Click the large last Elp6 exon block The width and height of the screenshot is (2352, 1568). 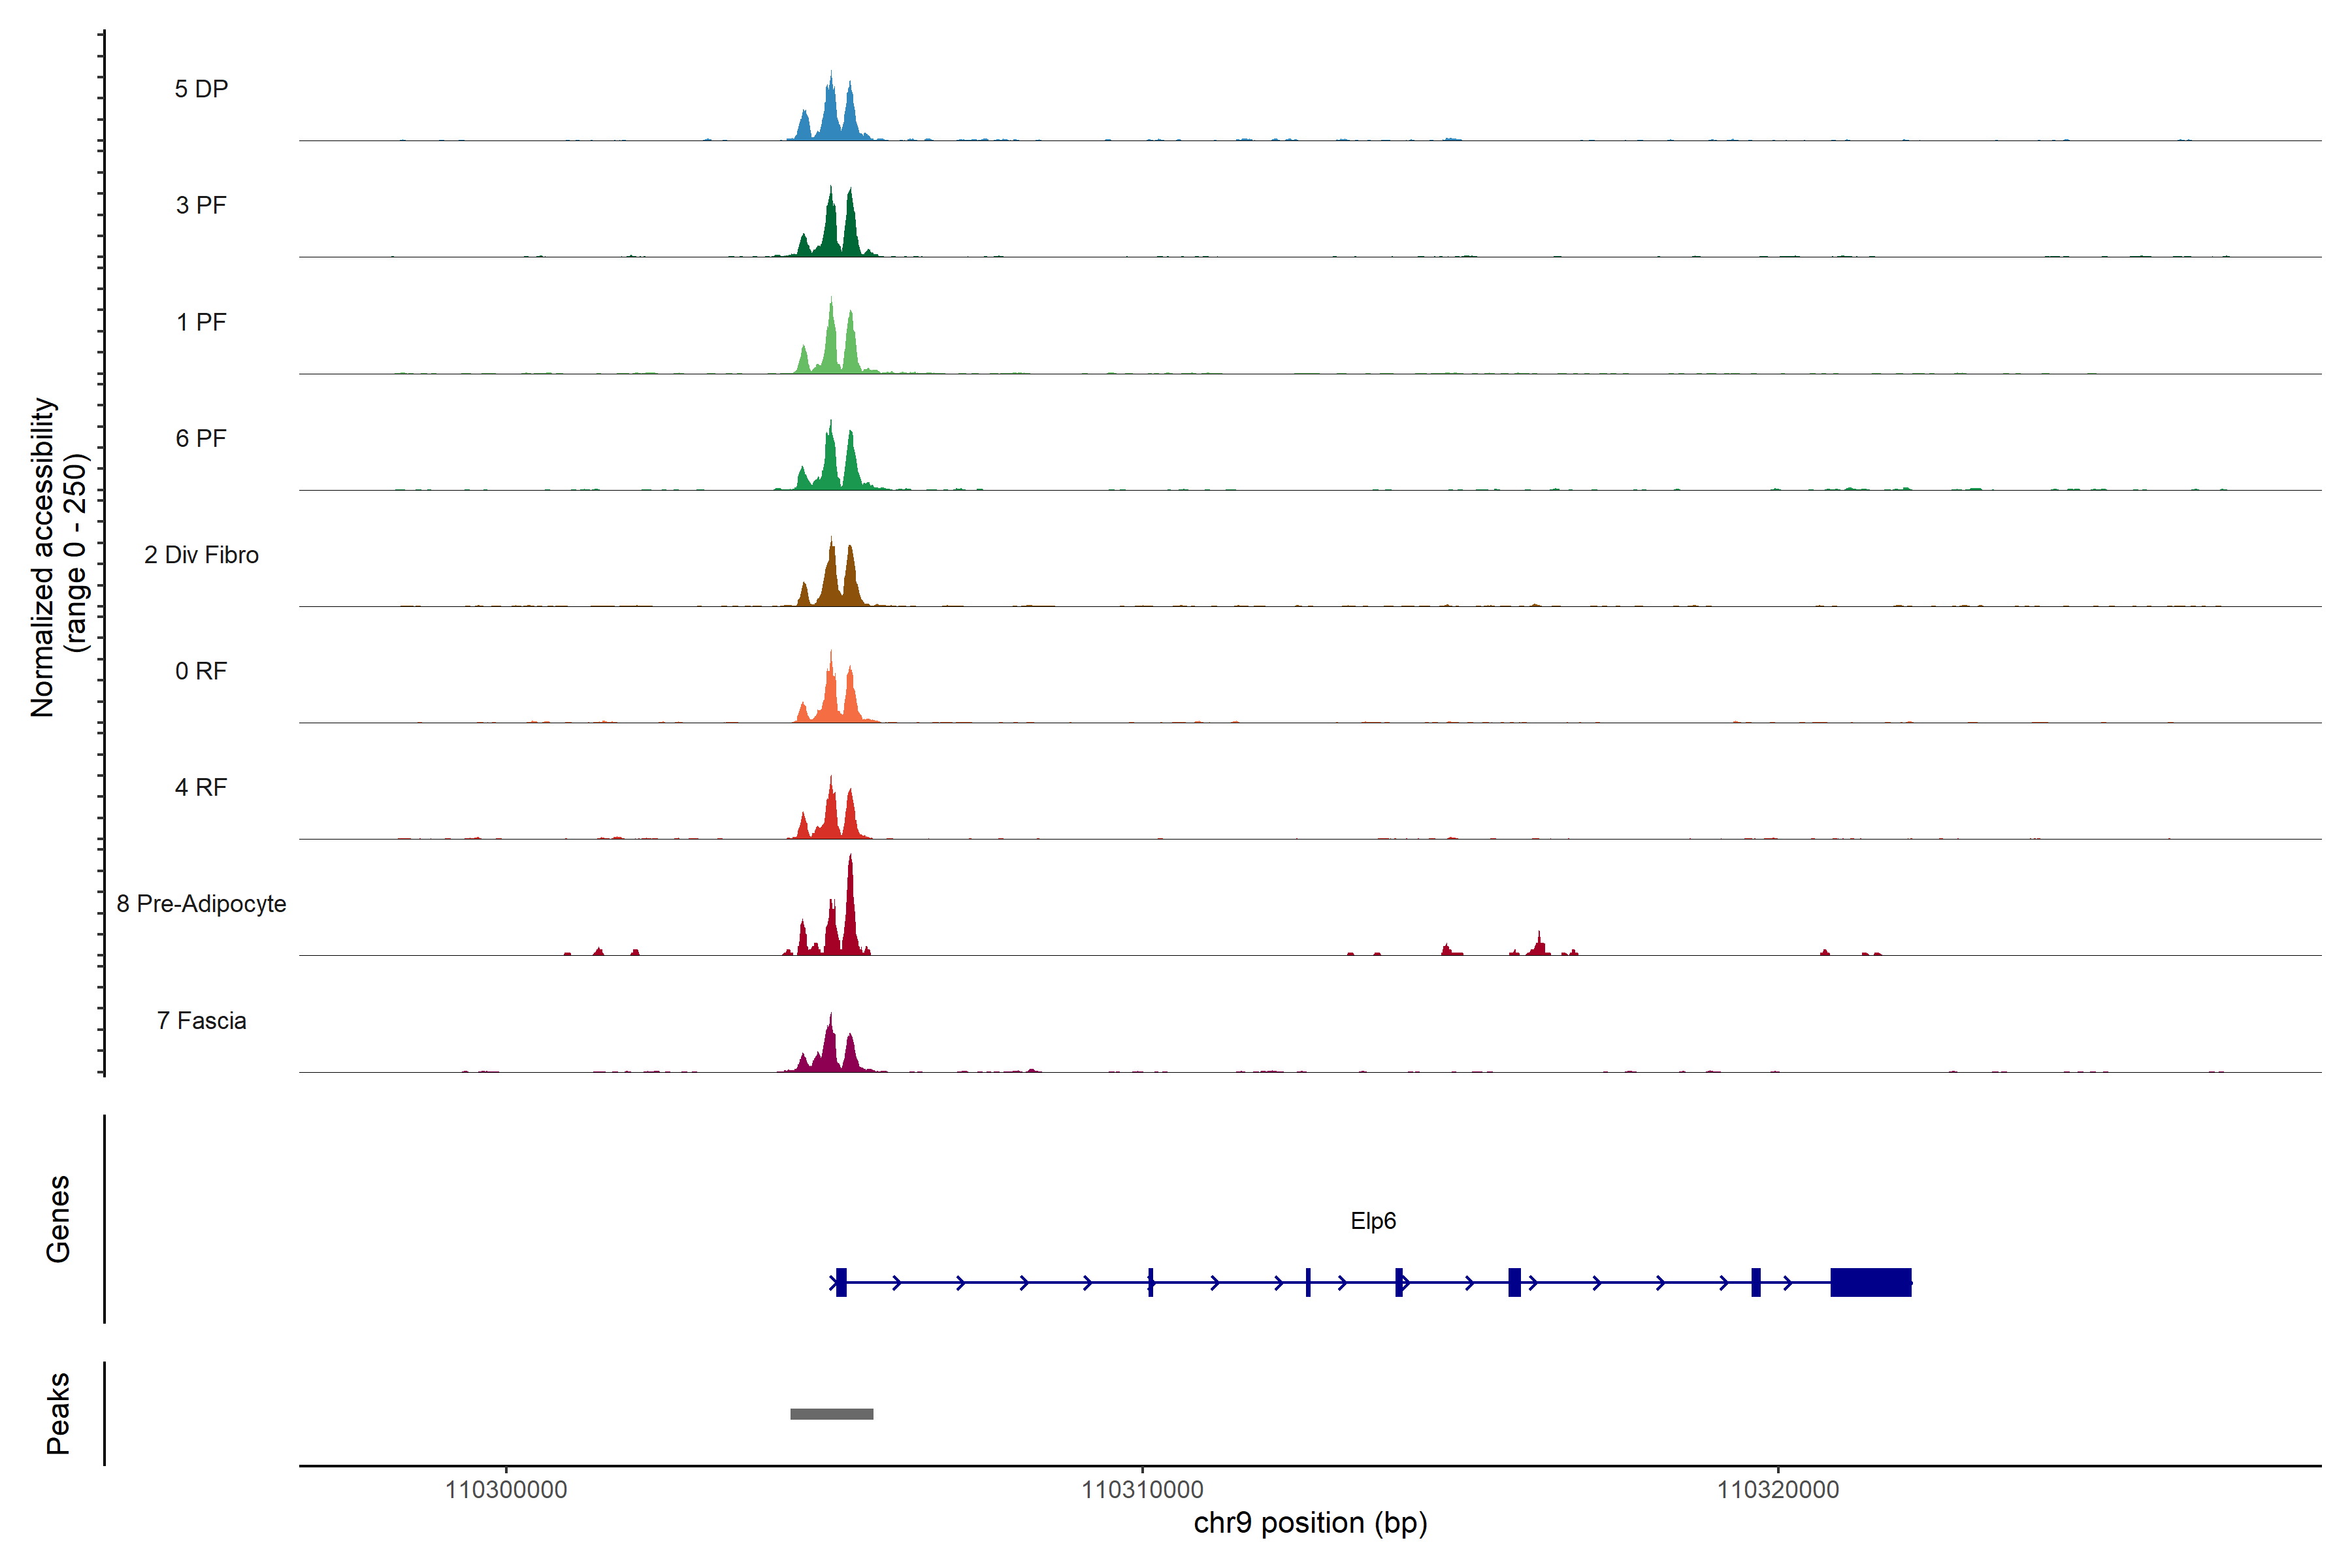pos(1870,1282)
